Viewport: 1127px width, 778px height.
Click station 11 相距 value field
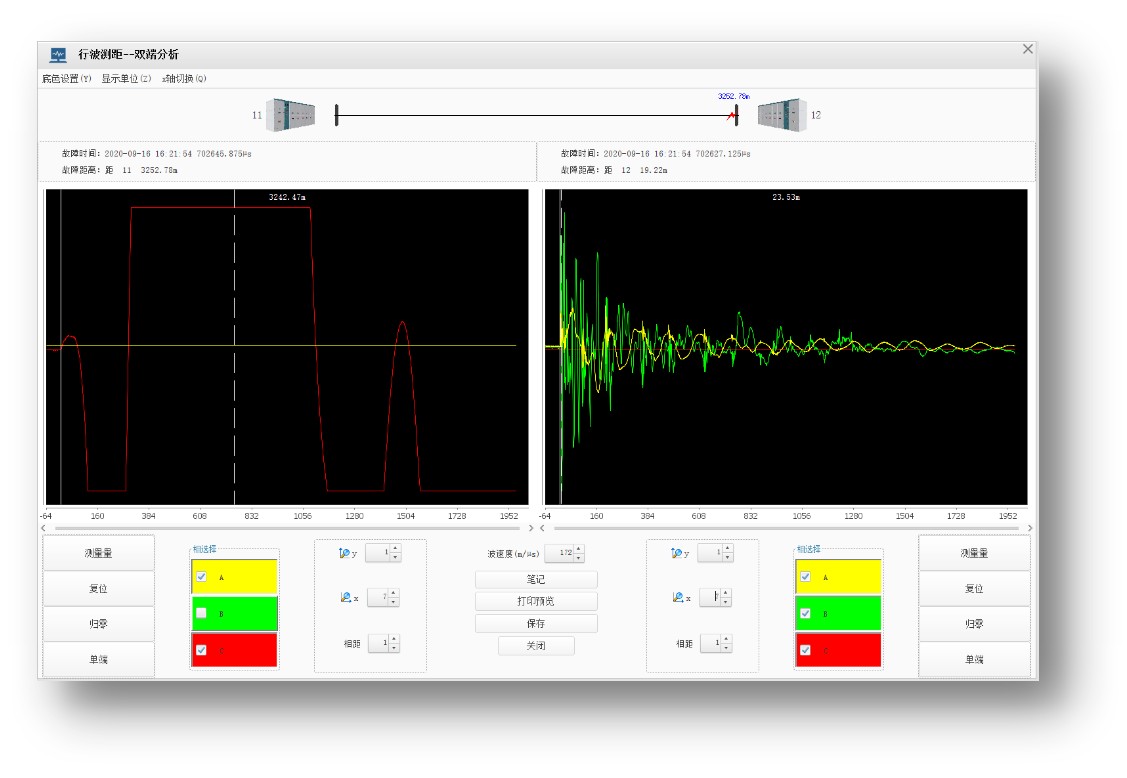point(379,644)
